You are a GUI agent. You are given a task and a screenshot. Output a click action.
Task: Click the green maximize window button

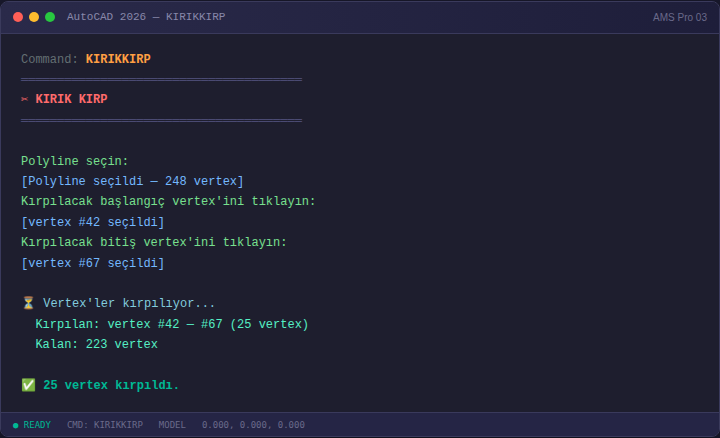(50, 17)
